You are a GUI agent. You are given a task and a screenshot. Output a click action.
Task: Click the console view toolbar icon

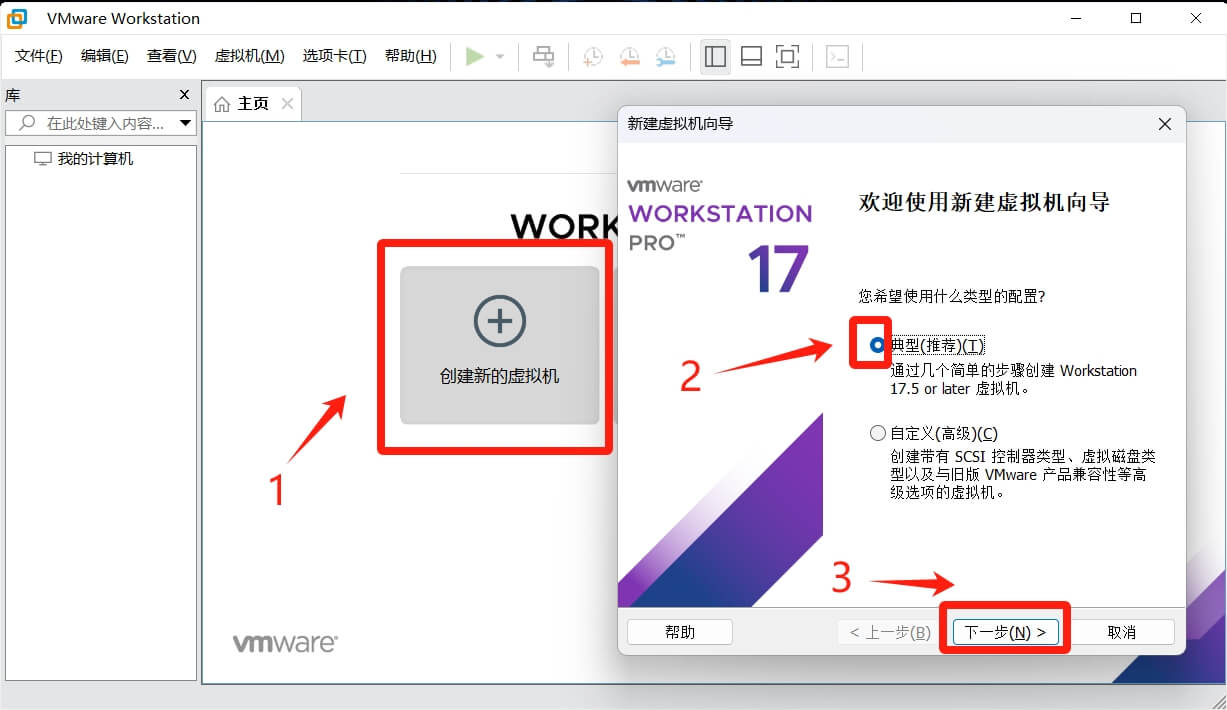pos(838,57)
